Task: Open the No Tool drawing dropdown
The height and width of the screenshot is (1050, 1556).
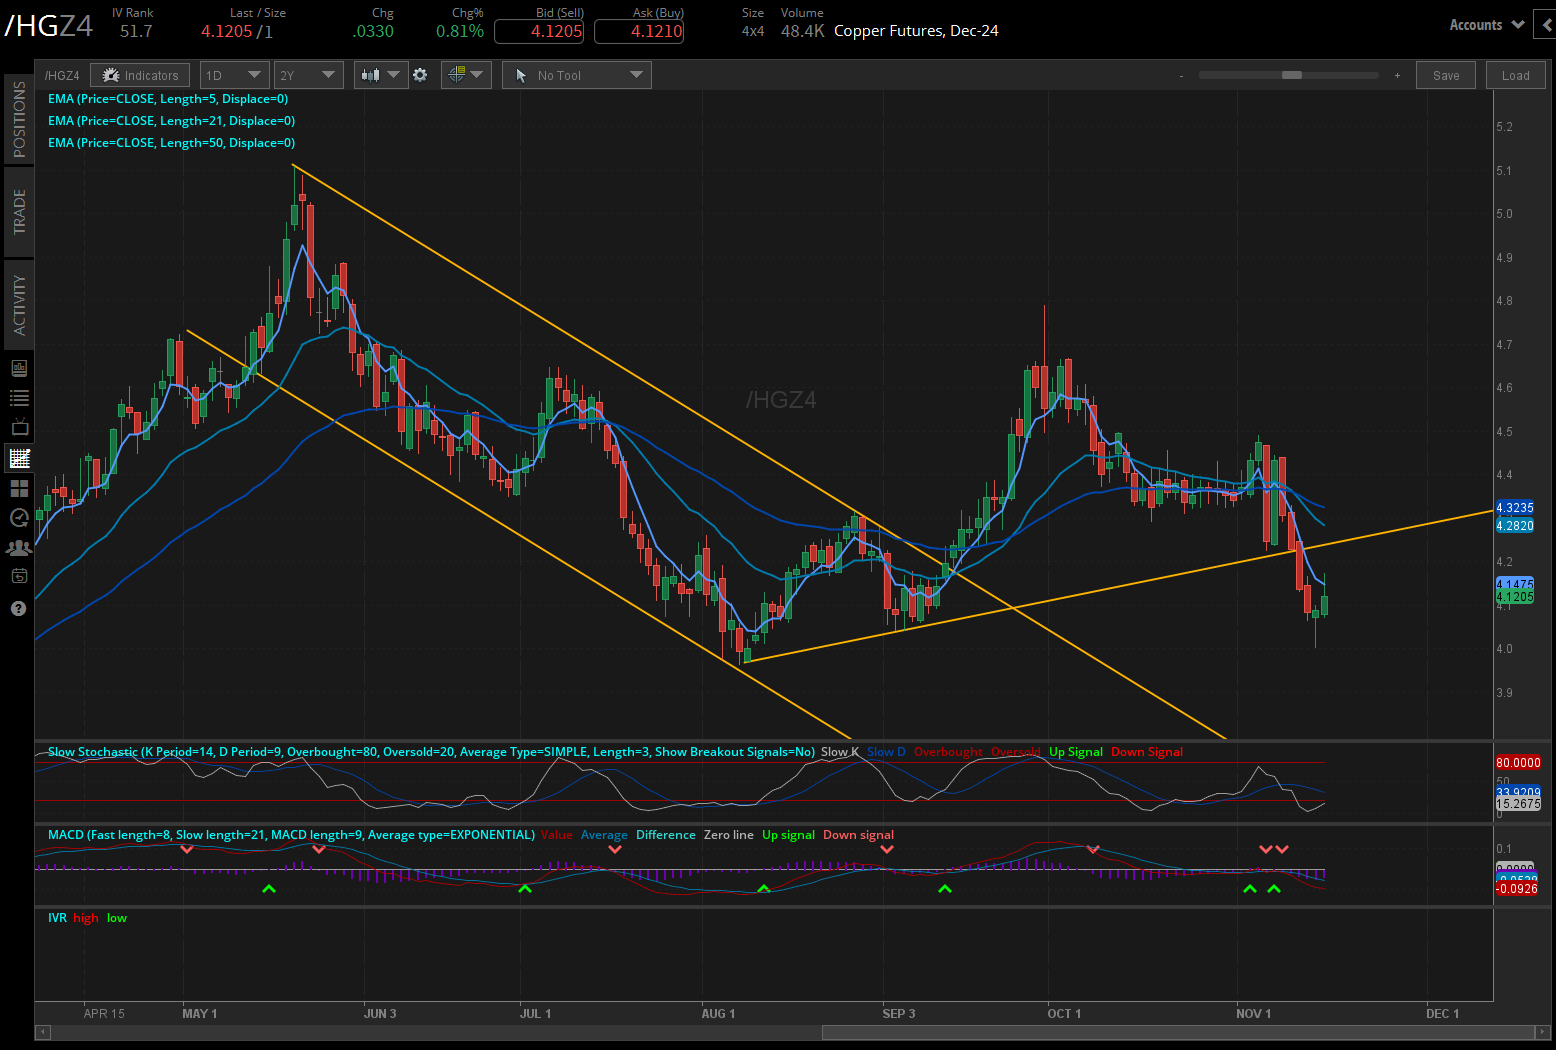Action: (x=576, y=74)
